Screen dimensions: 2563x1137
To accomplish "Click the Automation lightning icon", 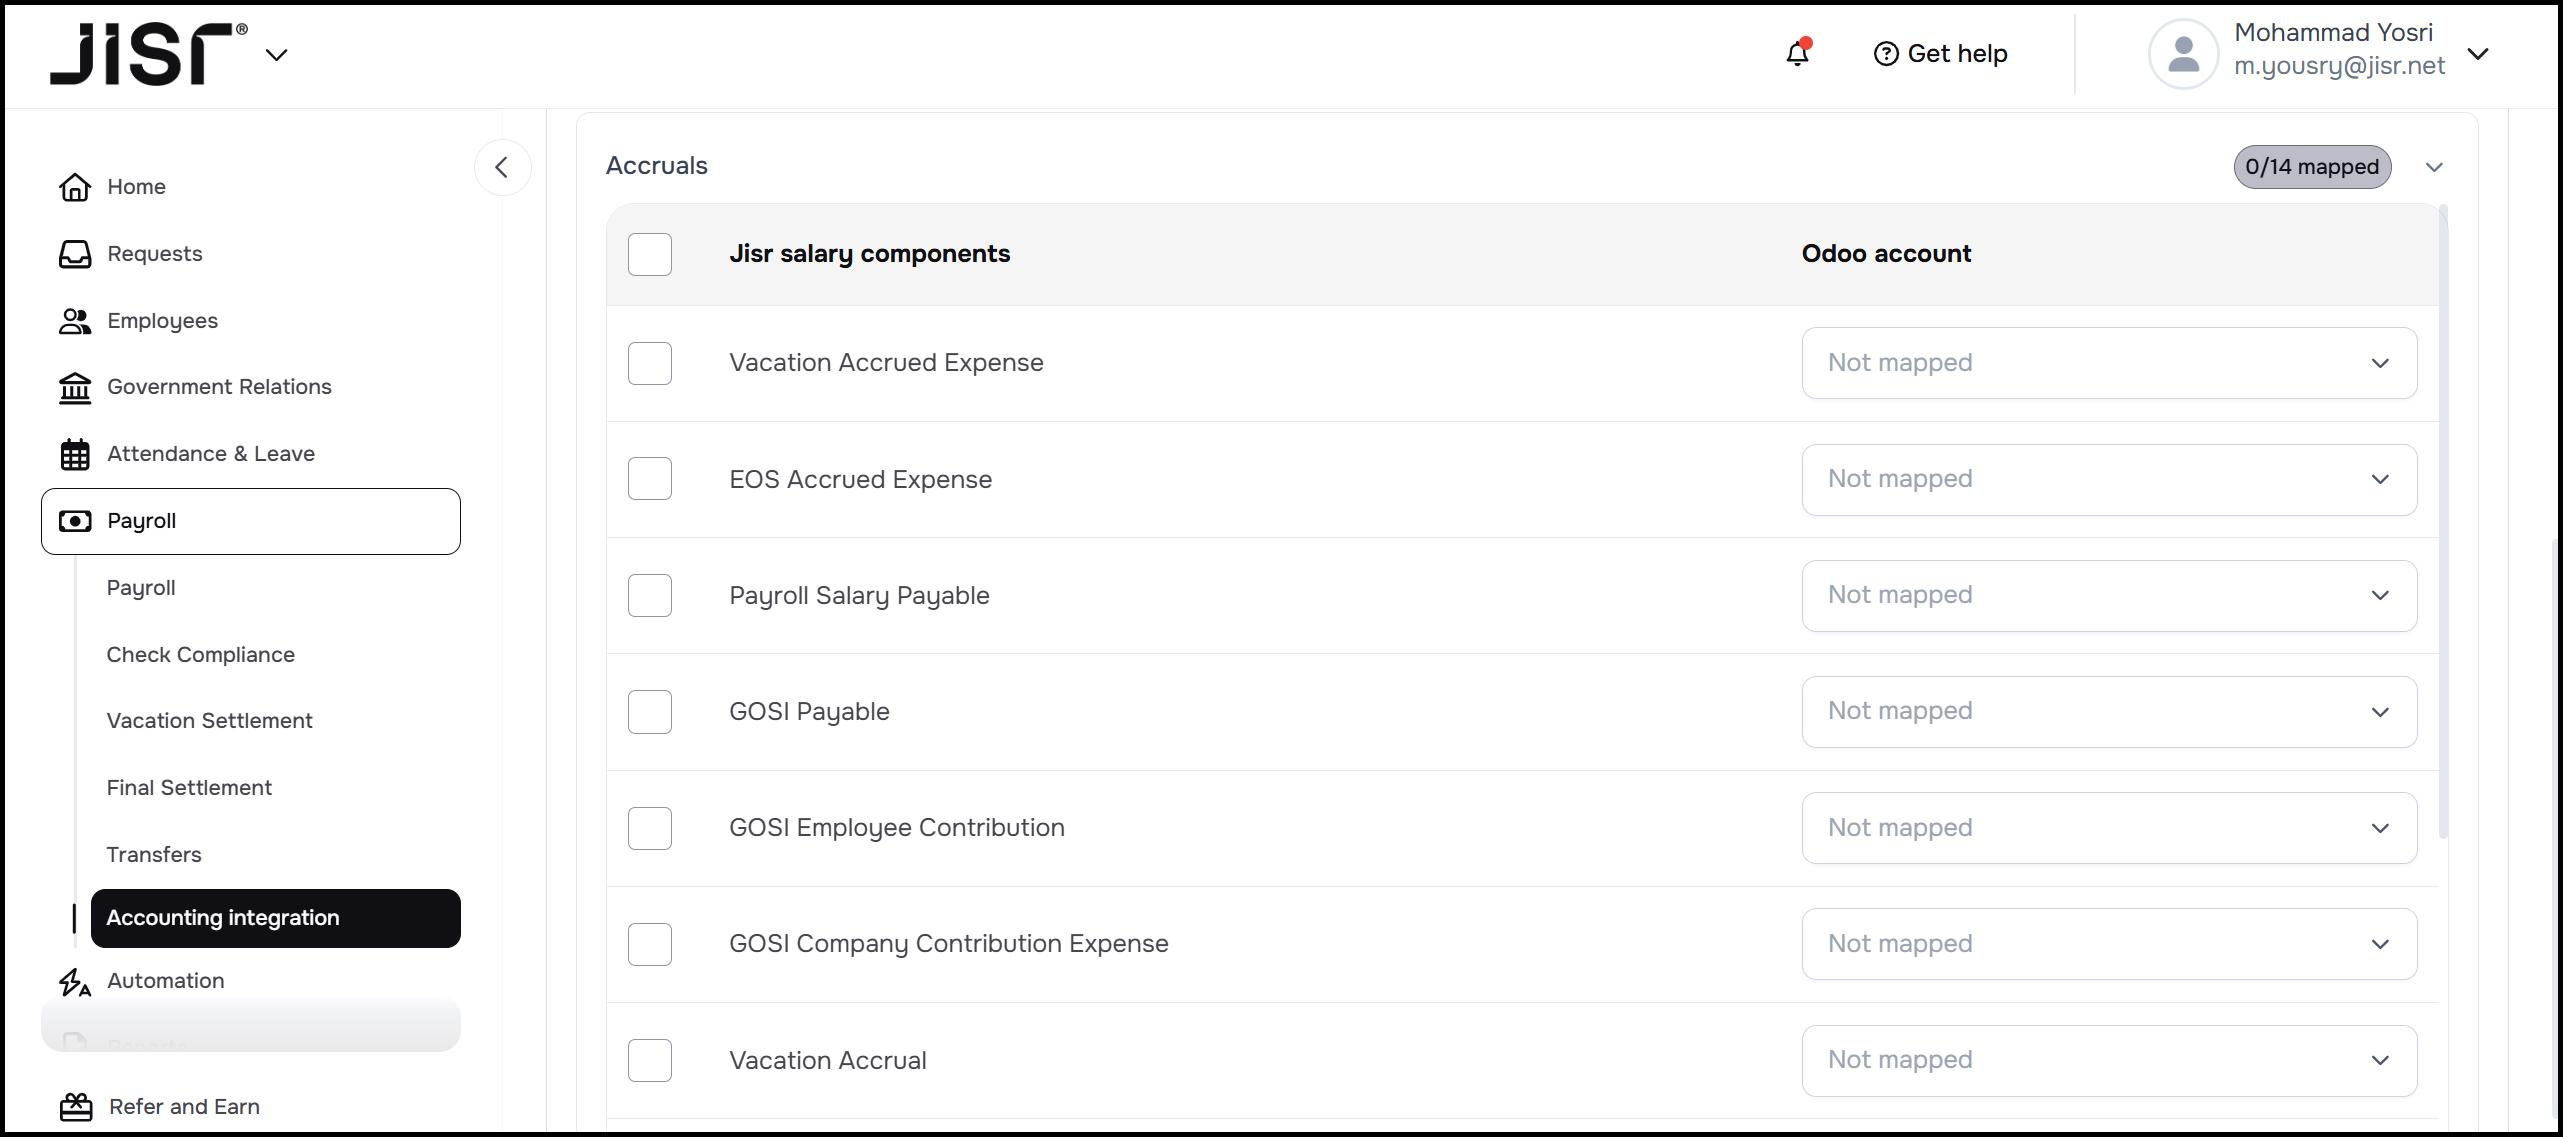I will tap(75, 981).
